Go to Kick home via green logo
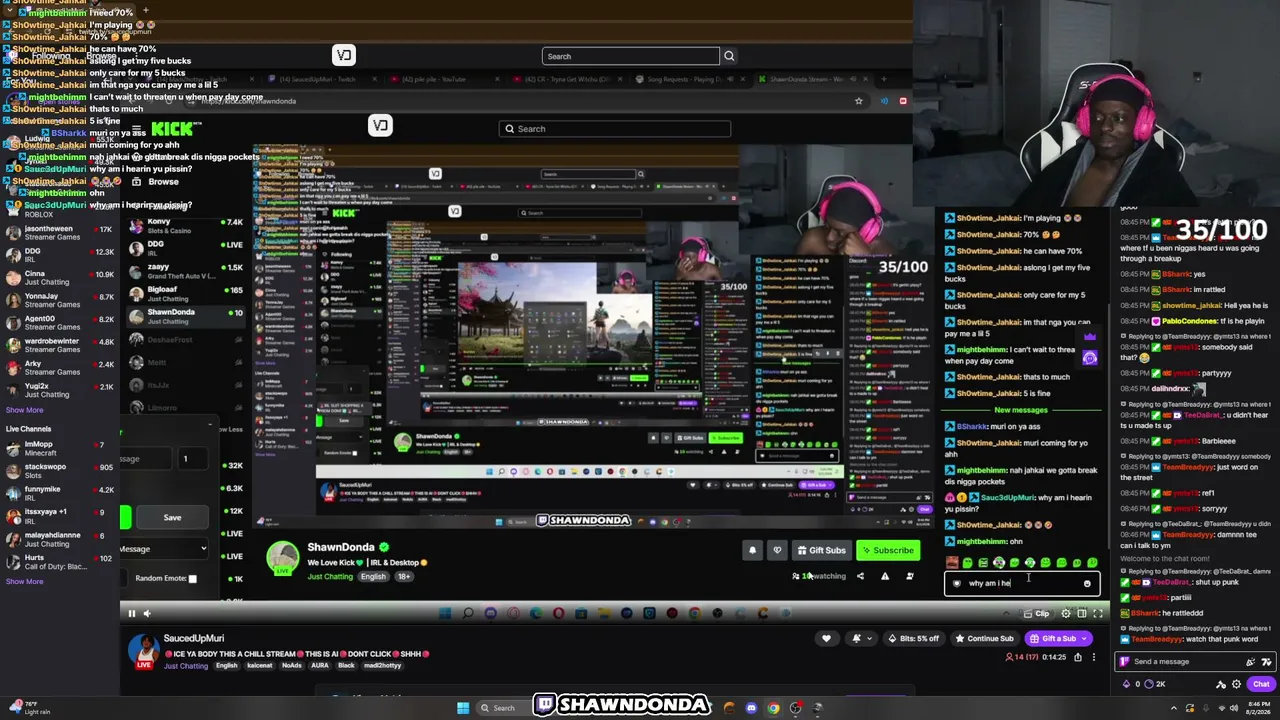The width and height of the screenshot is (1280, 720). (x=176, y=128)
